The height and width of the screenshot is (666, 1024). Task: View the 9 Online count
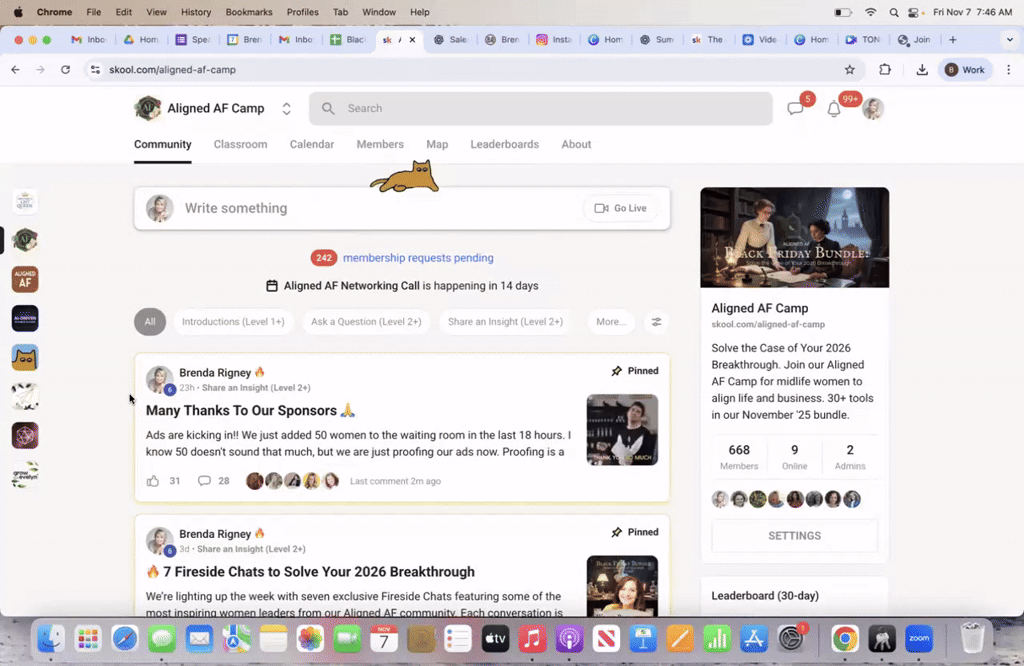(794, 456)
